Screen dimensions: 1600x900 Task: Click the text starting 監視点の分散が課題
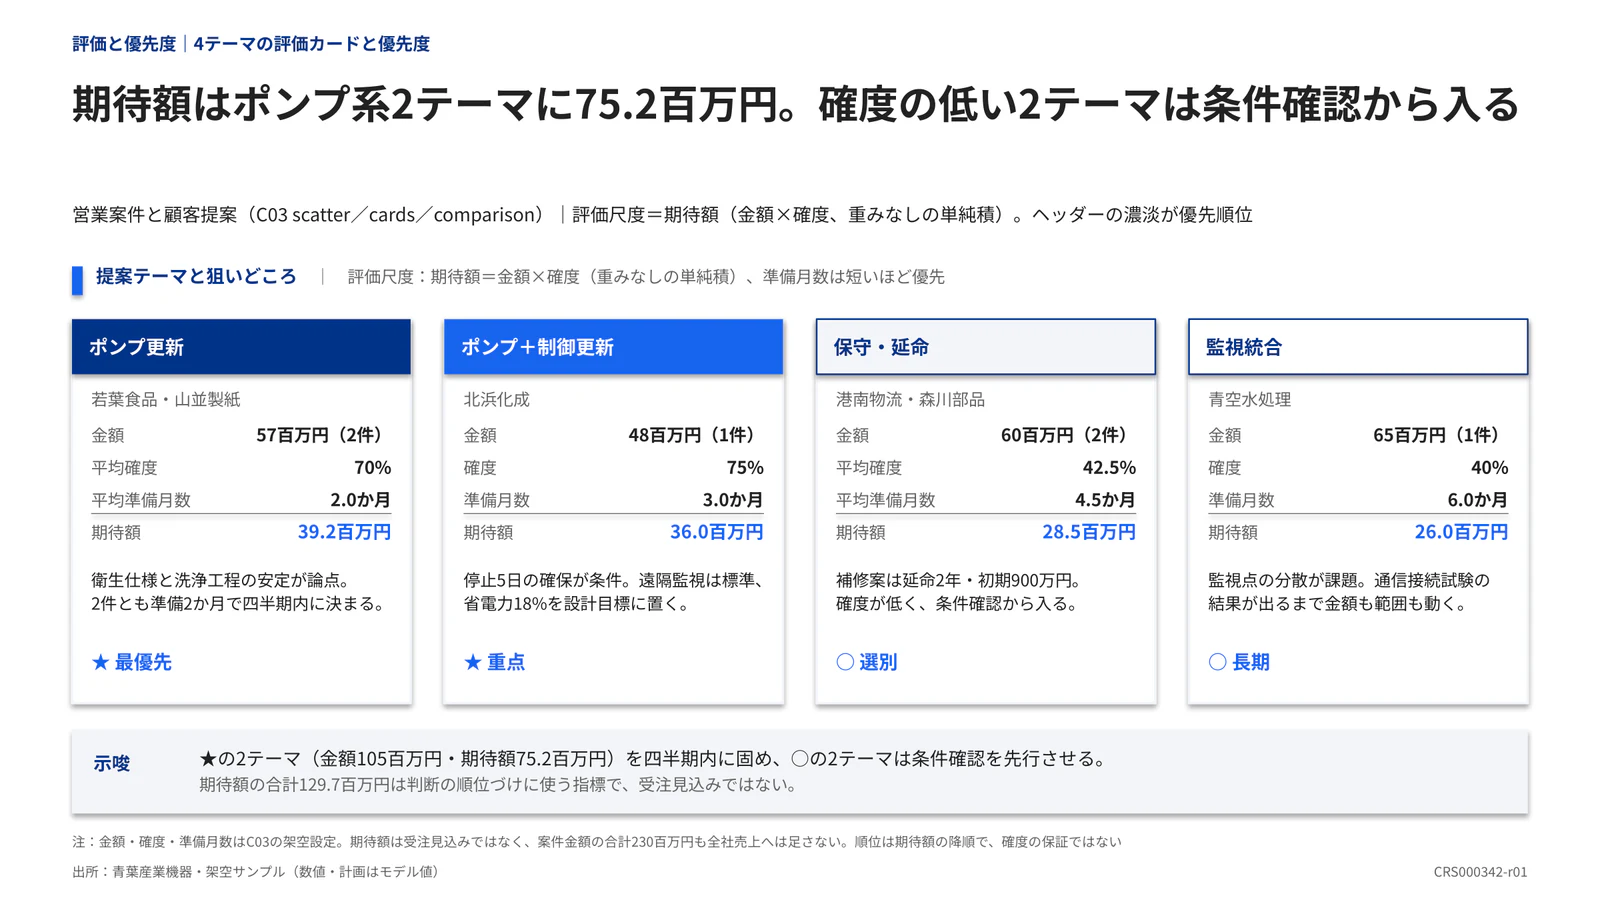pyautogui.click(x=1349, y=592)
